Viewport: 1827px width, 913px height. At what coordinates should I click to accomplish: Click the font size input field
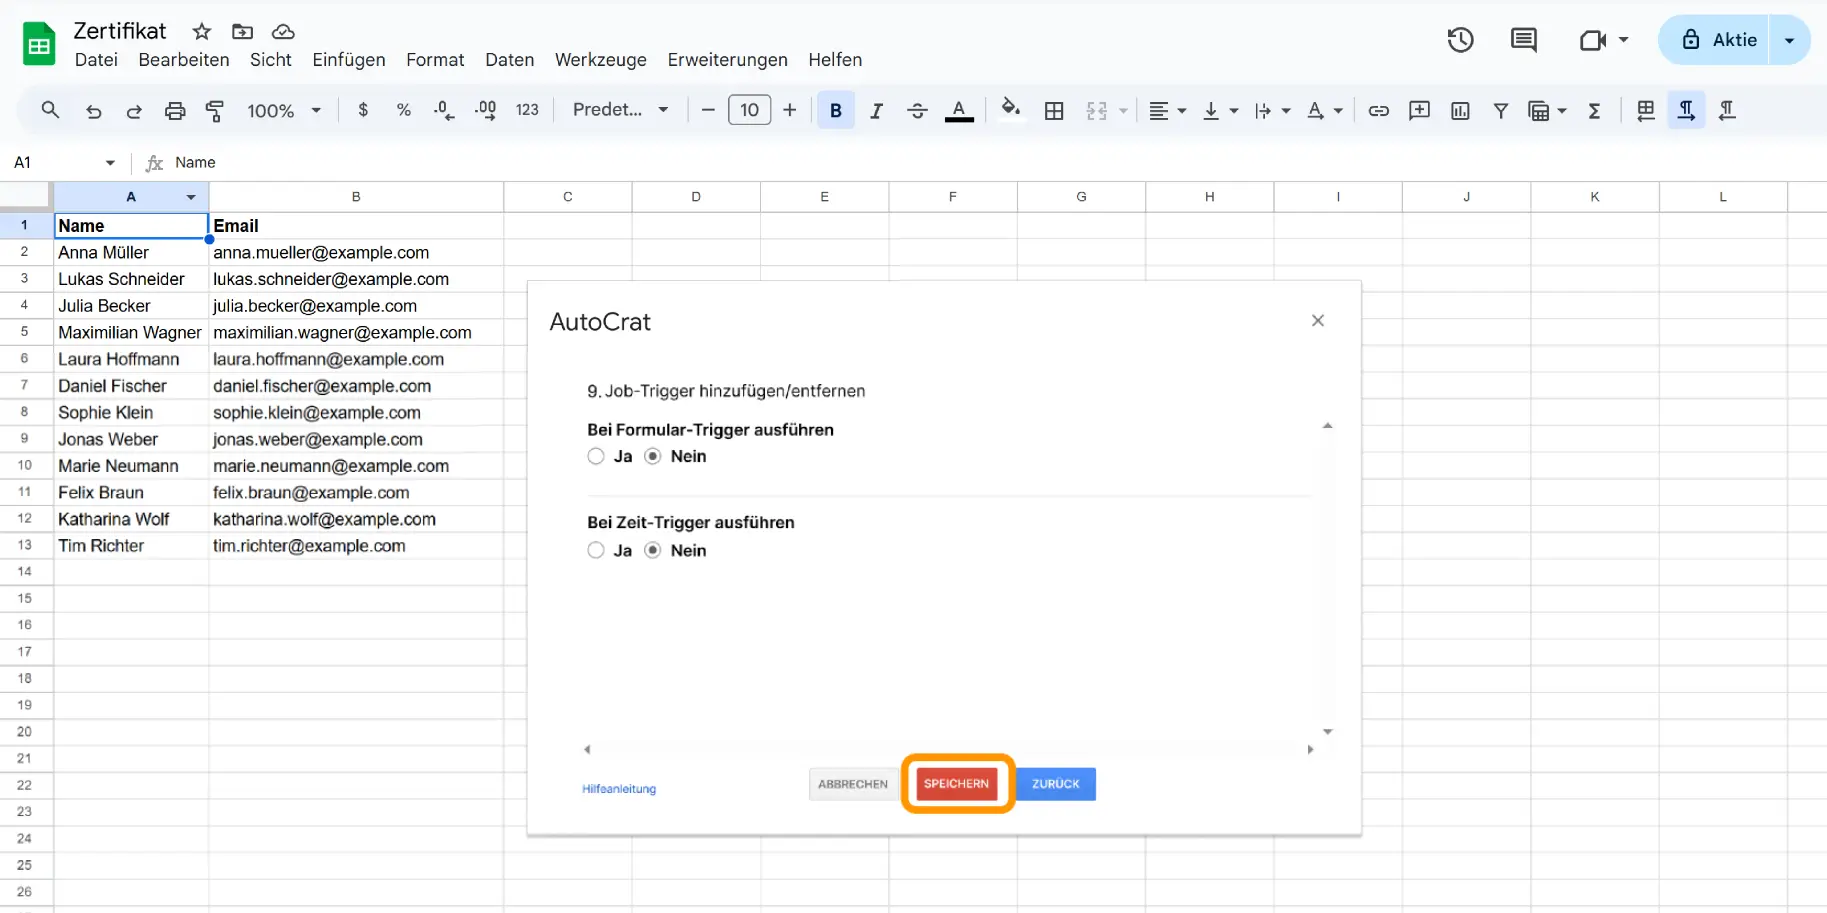(x=750, y=110)
